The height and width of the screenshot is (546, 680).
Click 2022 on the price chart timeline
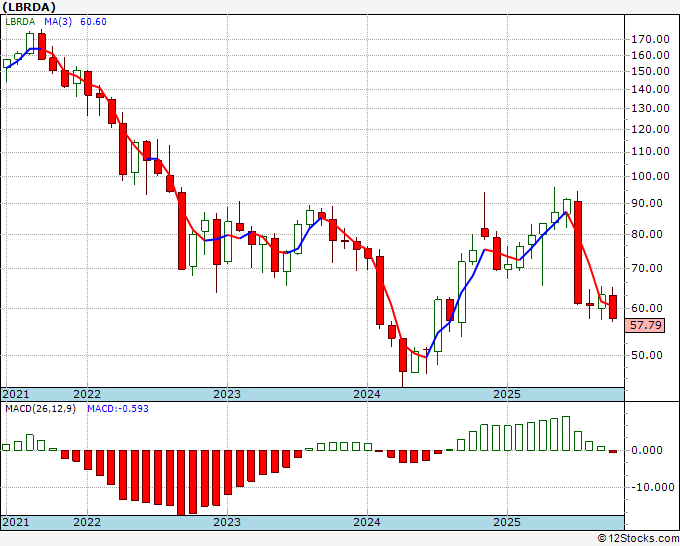tap(87, 394)
